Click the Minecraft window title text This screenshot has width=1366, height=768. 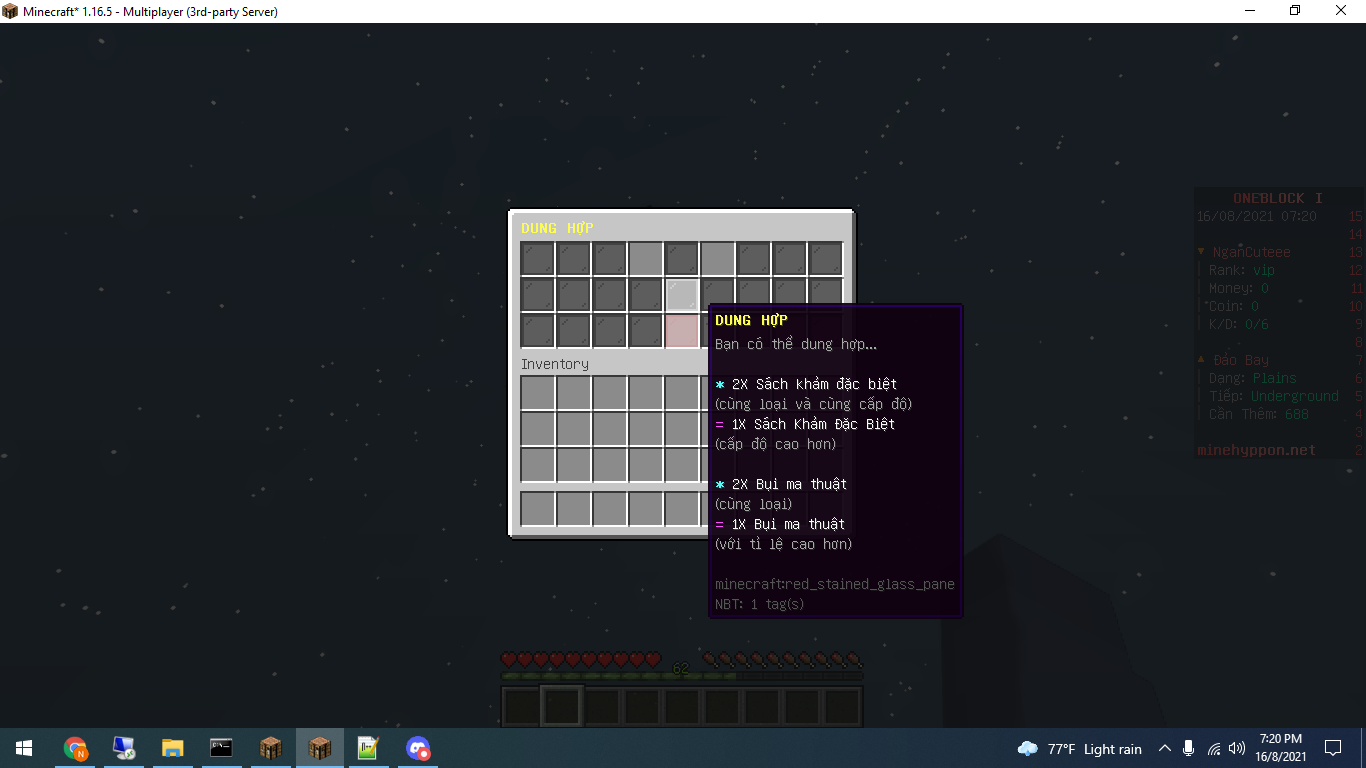[150, 12]
